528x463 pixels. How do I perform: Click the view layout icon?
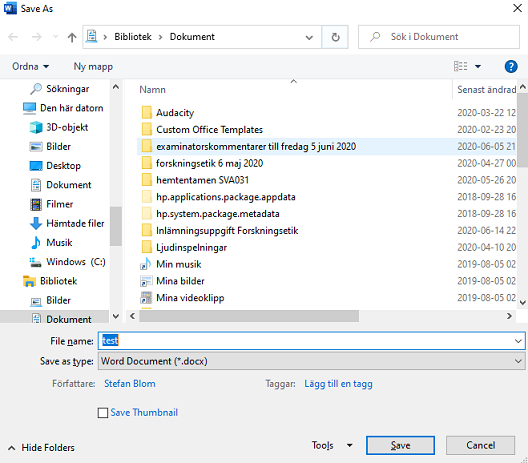(x=460, y=66)
